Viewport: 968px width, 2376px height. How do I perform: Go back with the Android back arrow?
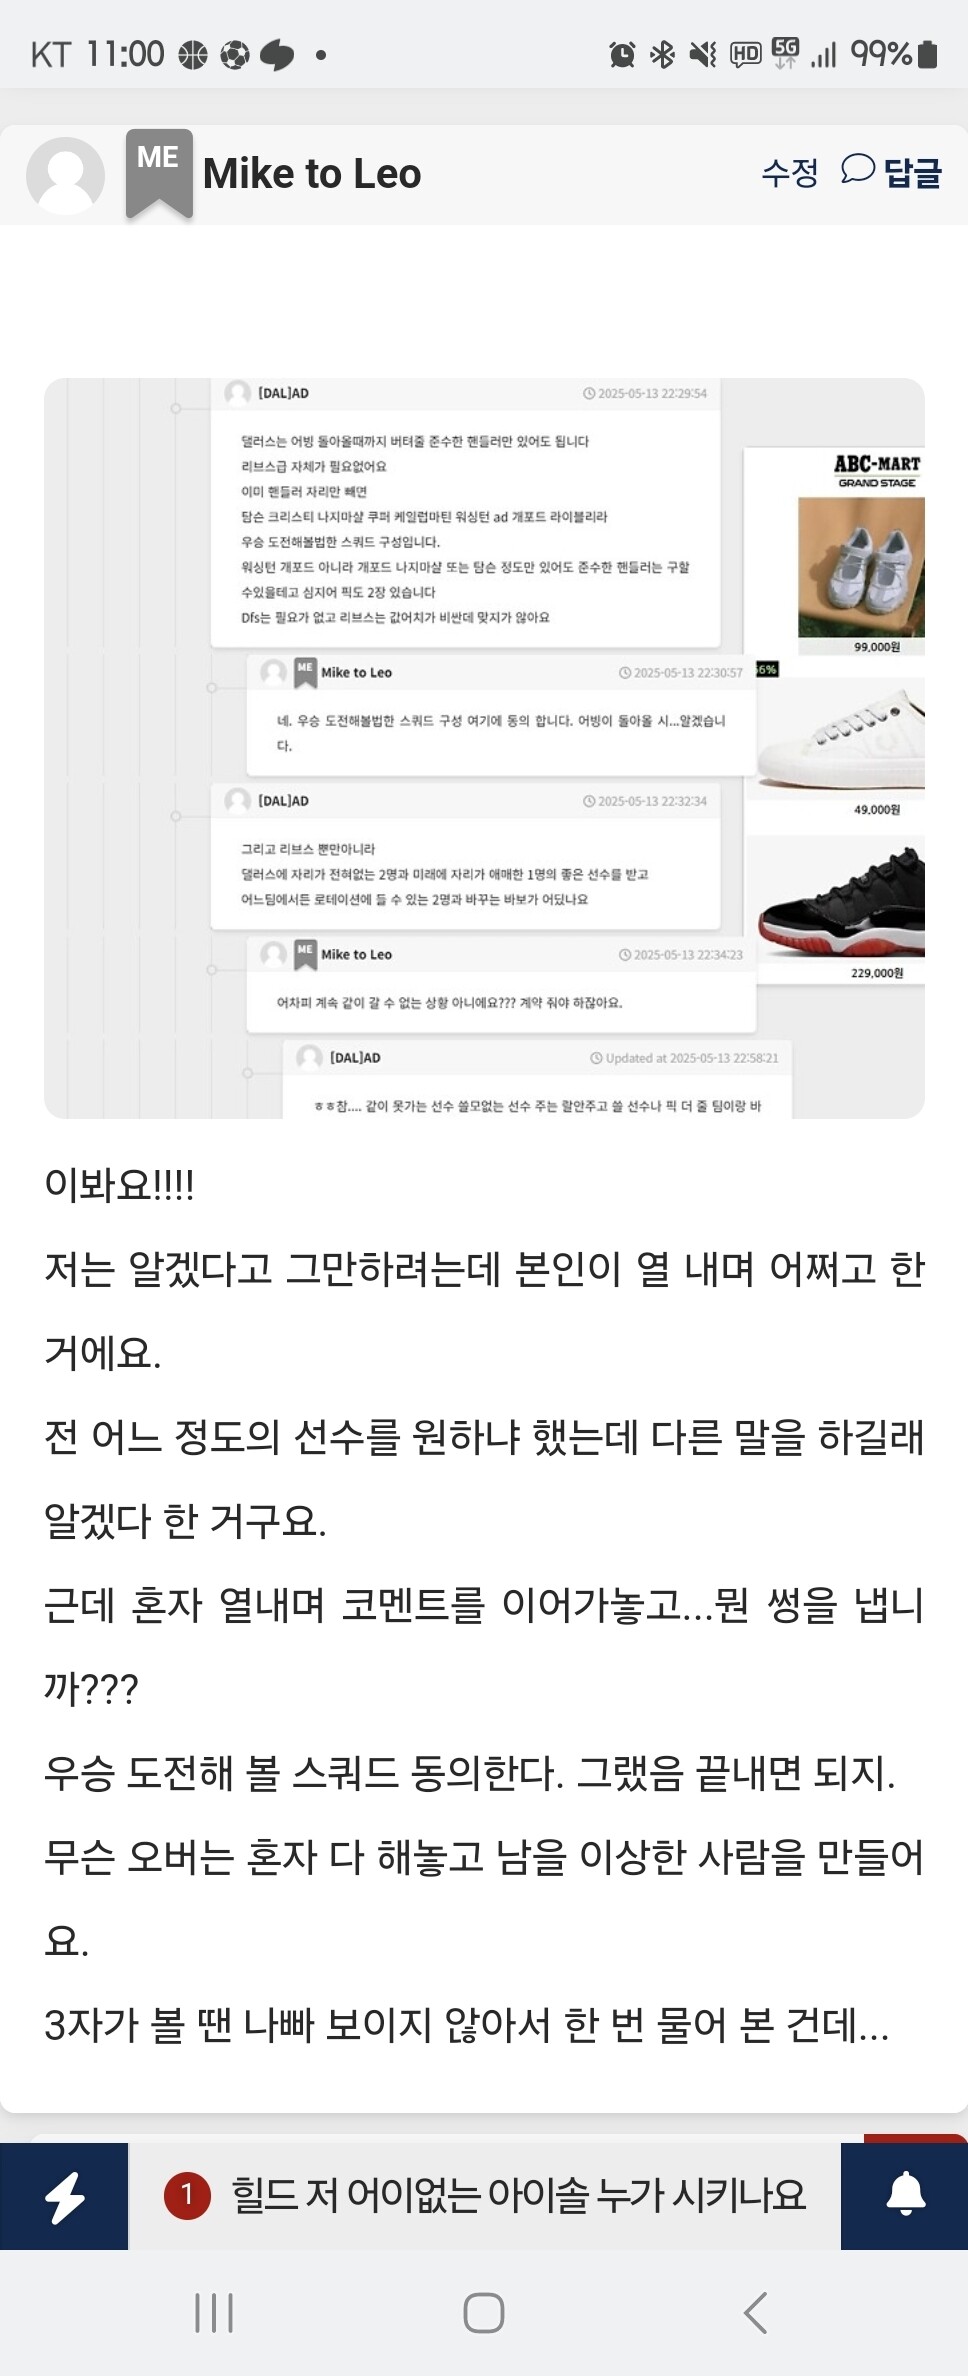[x=756, y=2312]
